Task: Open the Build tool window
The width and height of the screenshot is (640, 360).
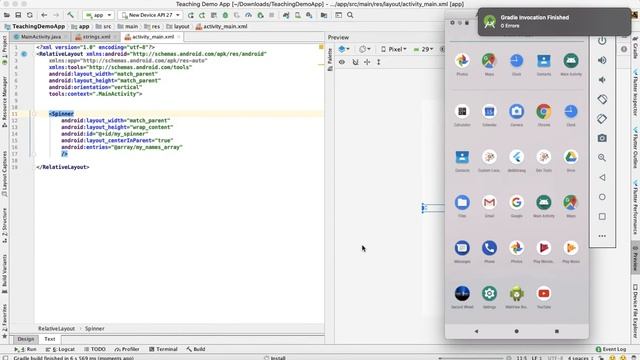Action: [x=196, y=349]
